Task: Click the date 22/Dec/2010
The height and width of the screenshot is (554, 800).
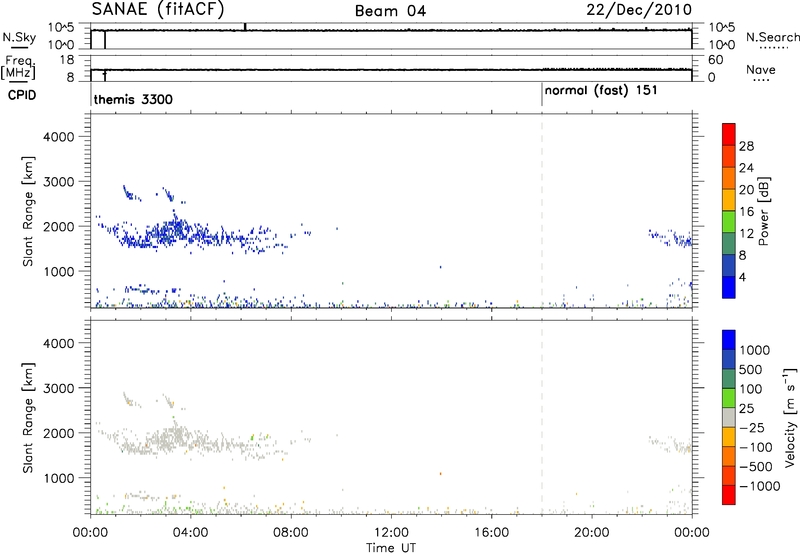Action: pyautogui.click(x=639, y=10)
